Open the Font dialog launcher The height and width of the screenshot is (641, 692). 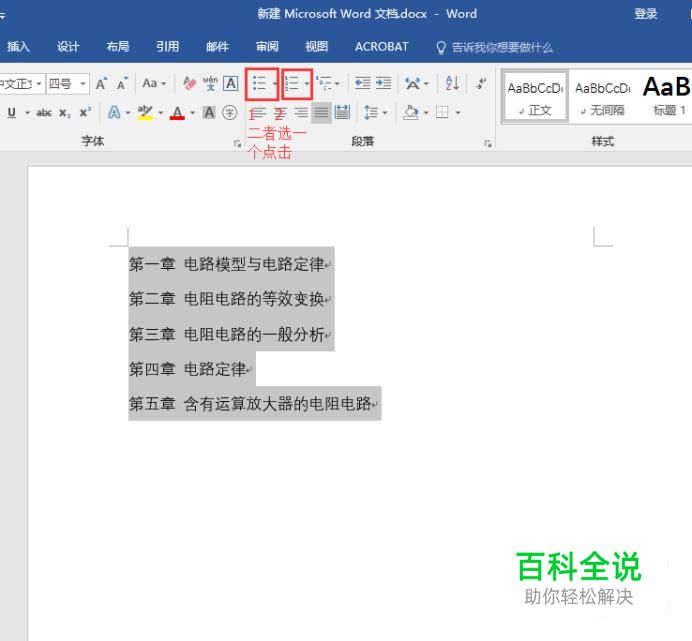click(x=237, y=143)
